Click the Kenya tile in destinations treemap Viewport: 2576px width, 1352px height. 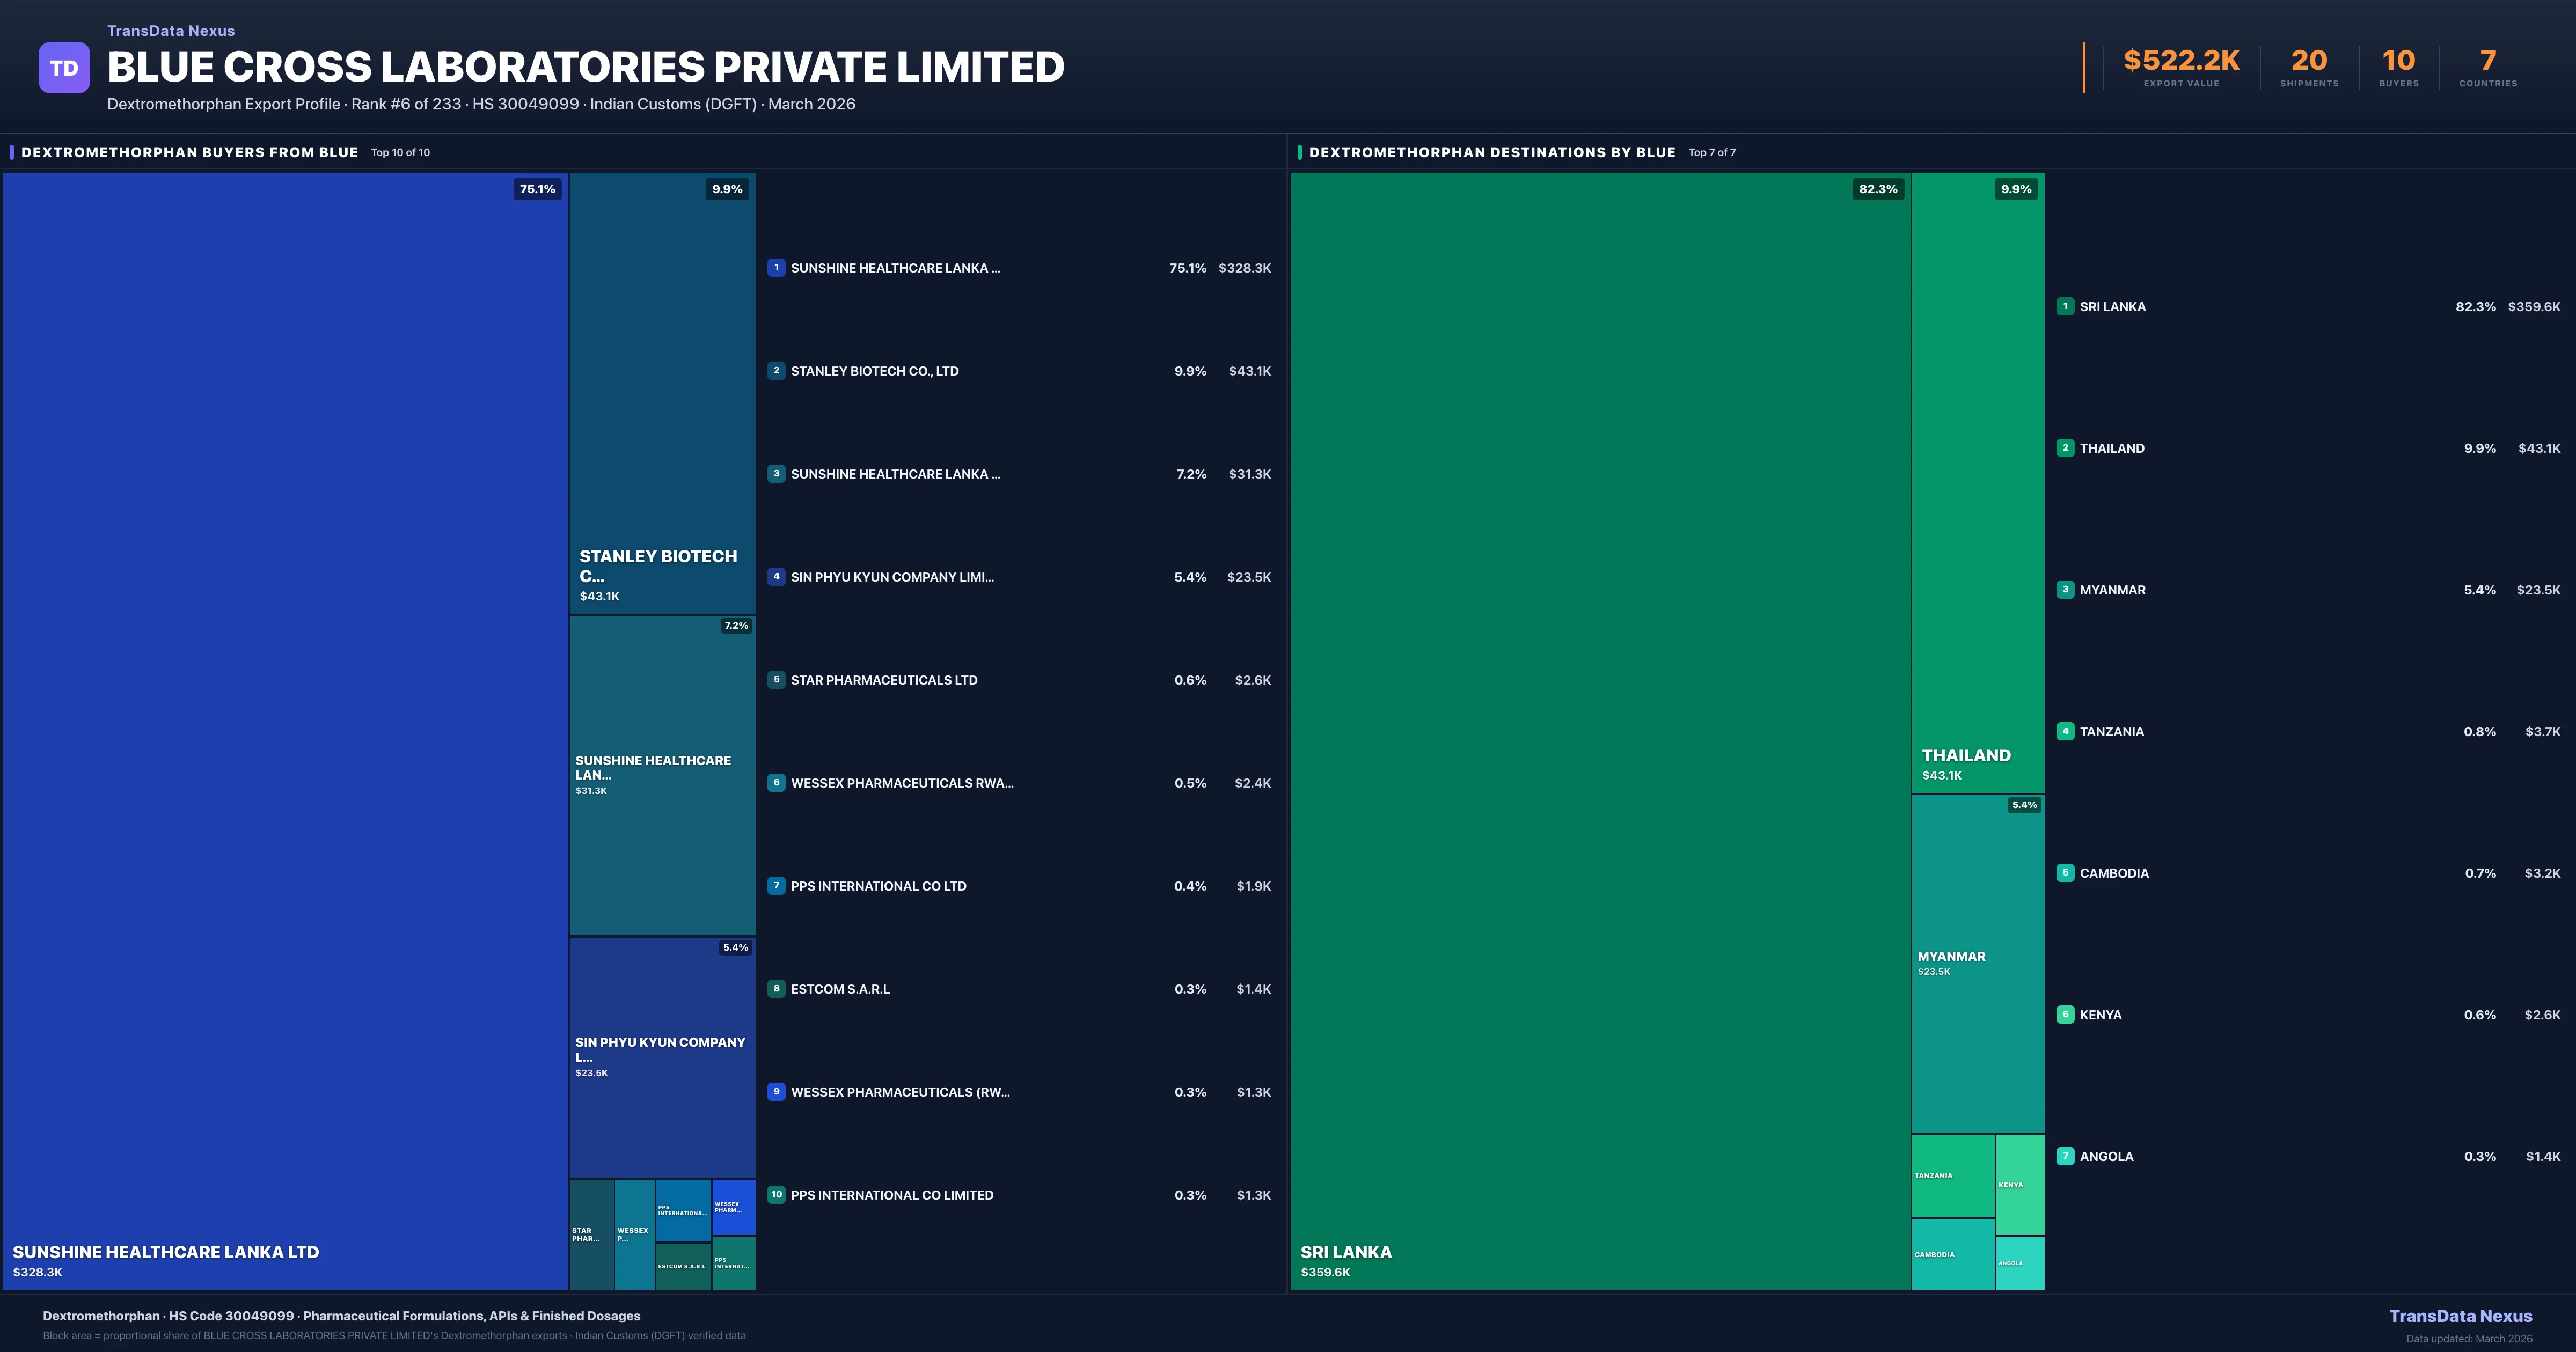click(x=2019, y=1184)
